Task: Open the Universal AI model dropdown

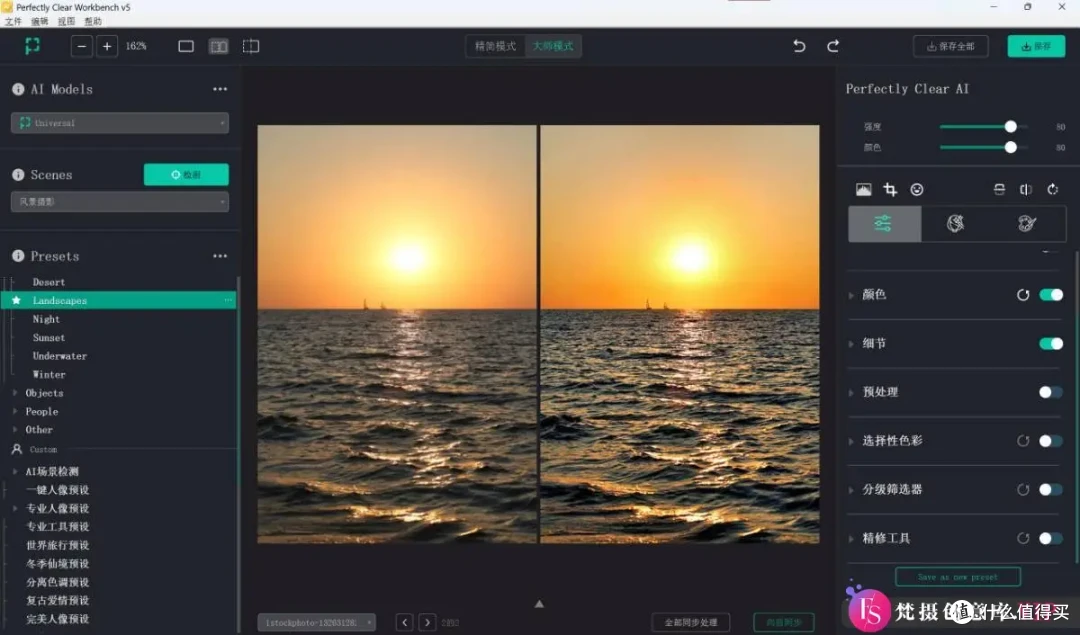Action: coord(120,123)
